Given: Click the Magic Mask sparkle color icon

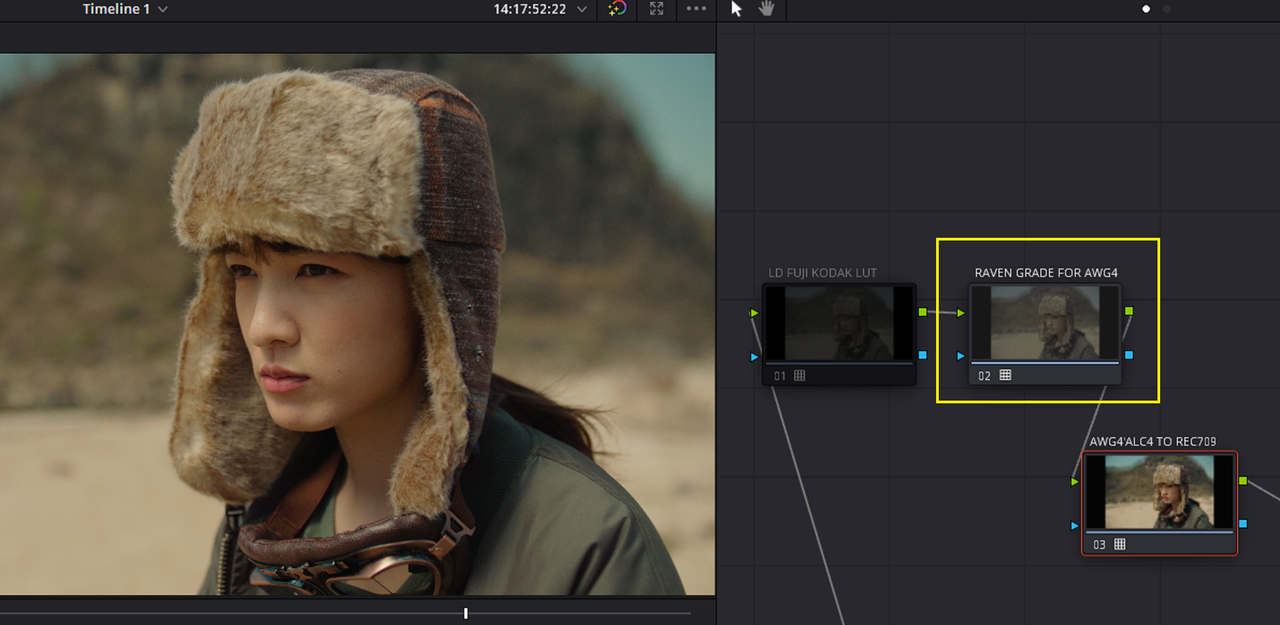Looking at the screenshot, I should (617, 9).
